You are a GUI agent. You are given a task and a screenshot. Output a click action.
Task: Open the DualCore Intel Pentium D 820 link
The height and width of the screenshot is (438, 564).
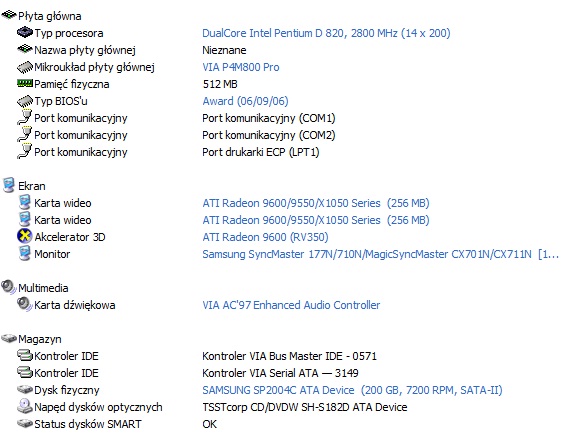click(326, 33)
